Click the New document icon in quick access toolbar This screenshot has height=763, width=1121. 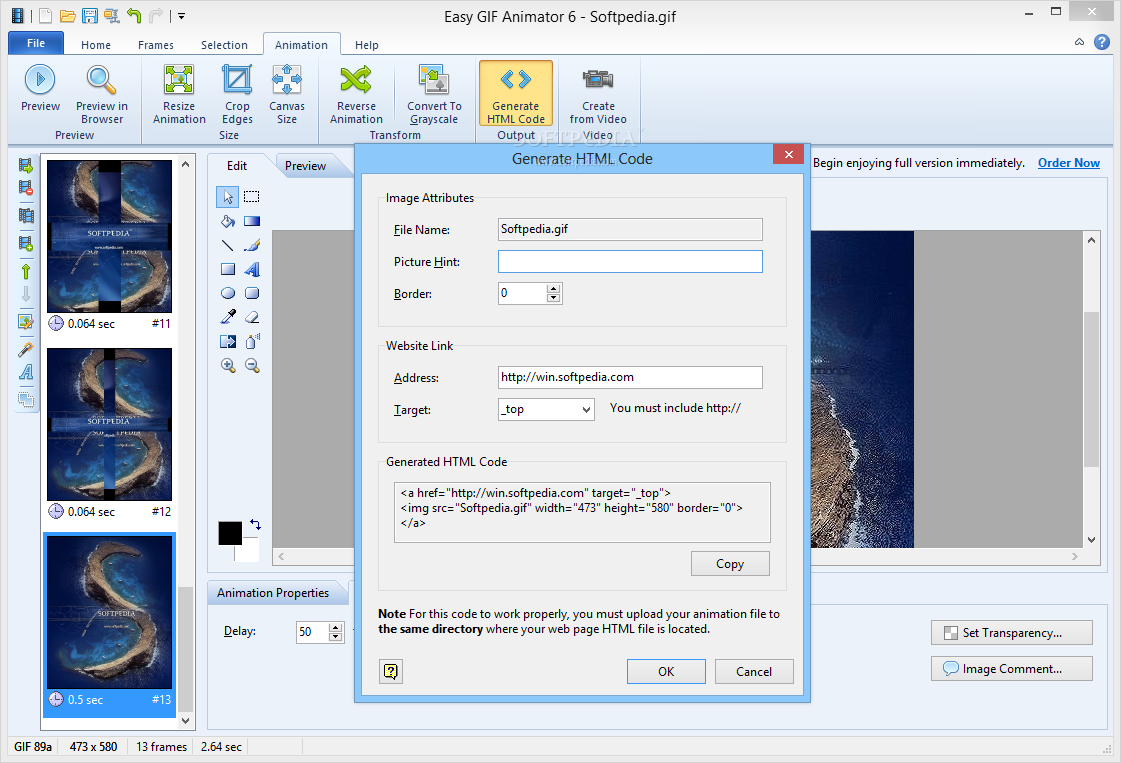(x=45, y=16)
